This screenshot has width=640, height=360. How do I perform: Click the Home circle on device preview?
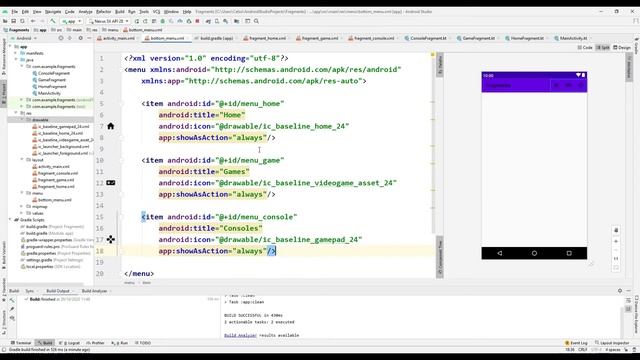pyautogui.click(x=534, y=253)
